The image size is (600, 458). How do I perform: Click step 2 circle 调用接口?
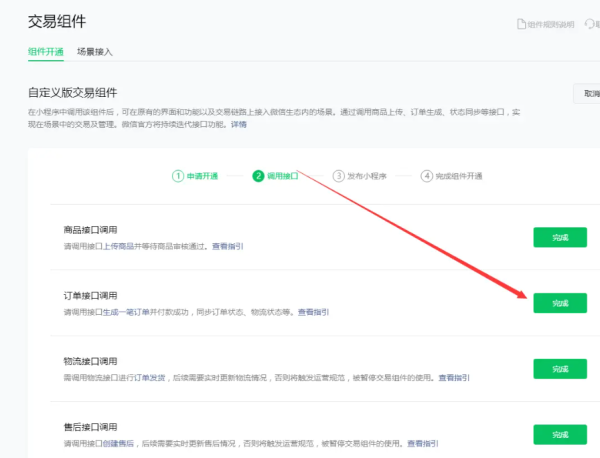(258, 176)
